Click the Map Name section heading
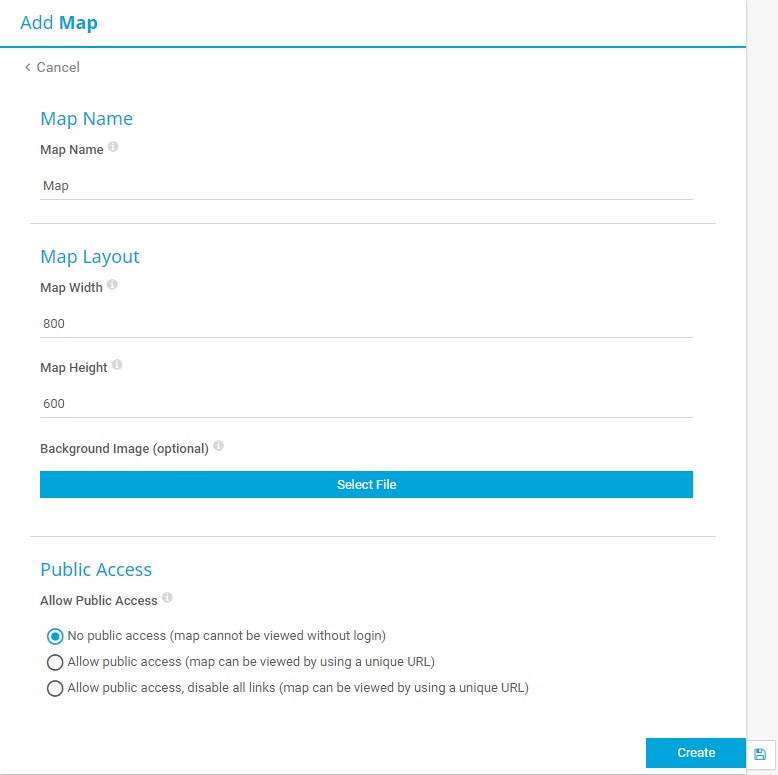The height and width of the screenshot is (775, 778). 86,119
